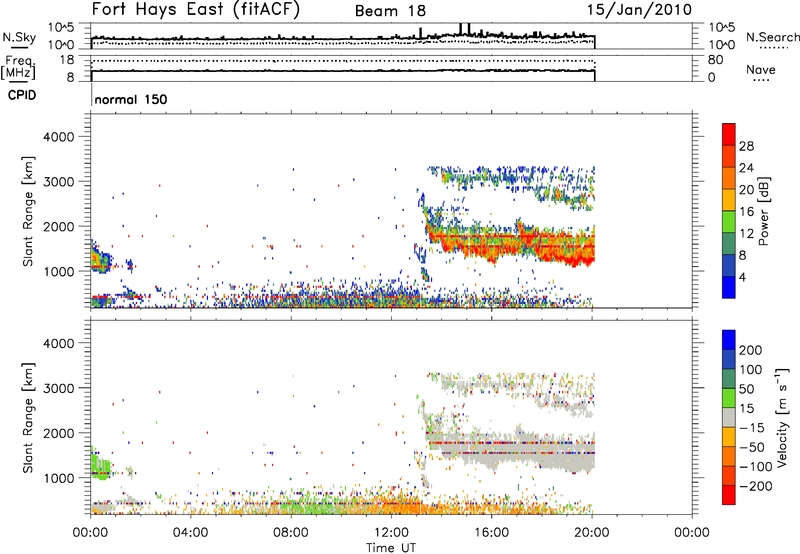The height and width of the screenshot is (554, 800).
Task: Click the '04:00' time tick label
Action: click(191, 533)
